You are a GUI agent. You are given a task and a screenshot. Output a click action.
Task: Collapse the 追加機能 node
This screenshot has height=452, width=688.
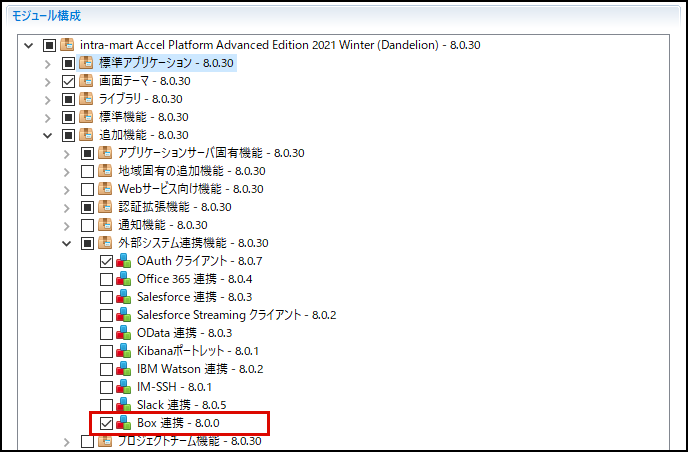click(x=47, y=135)
